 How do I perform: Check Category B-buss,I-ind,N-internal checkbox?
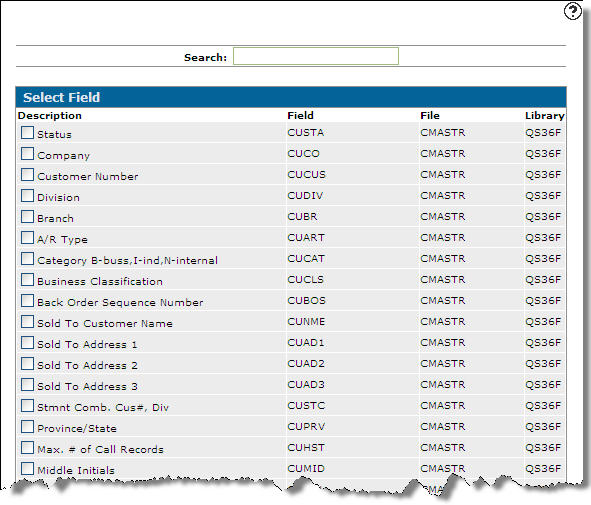coord(27,259)
